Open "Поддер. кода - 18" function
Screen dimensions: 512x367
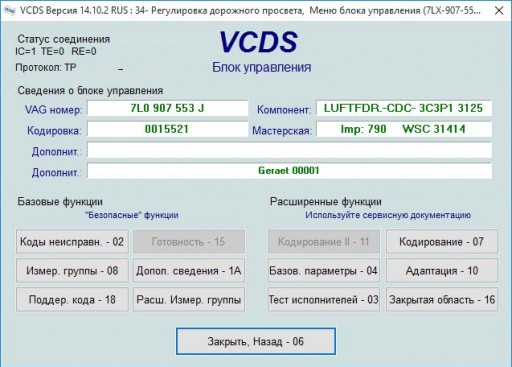[x=72, y=300]
